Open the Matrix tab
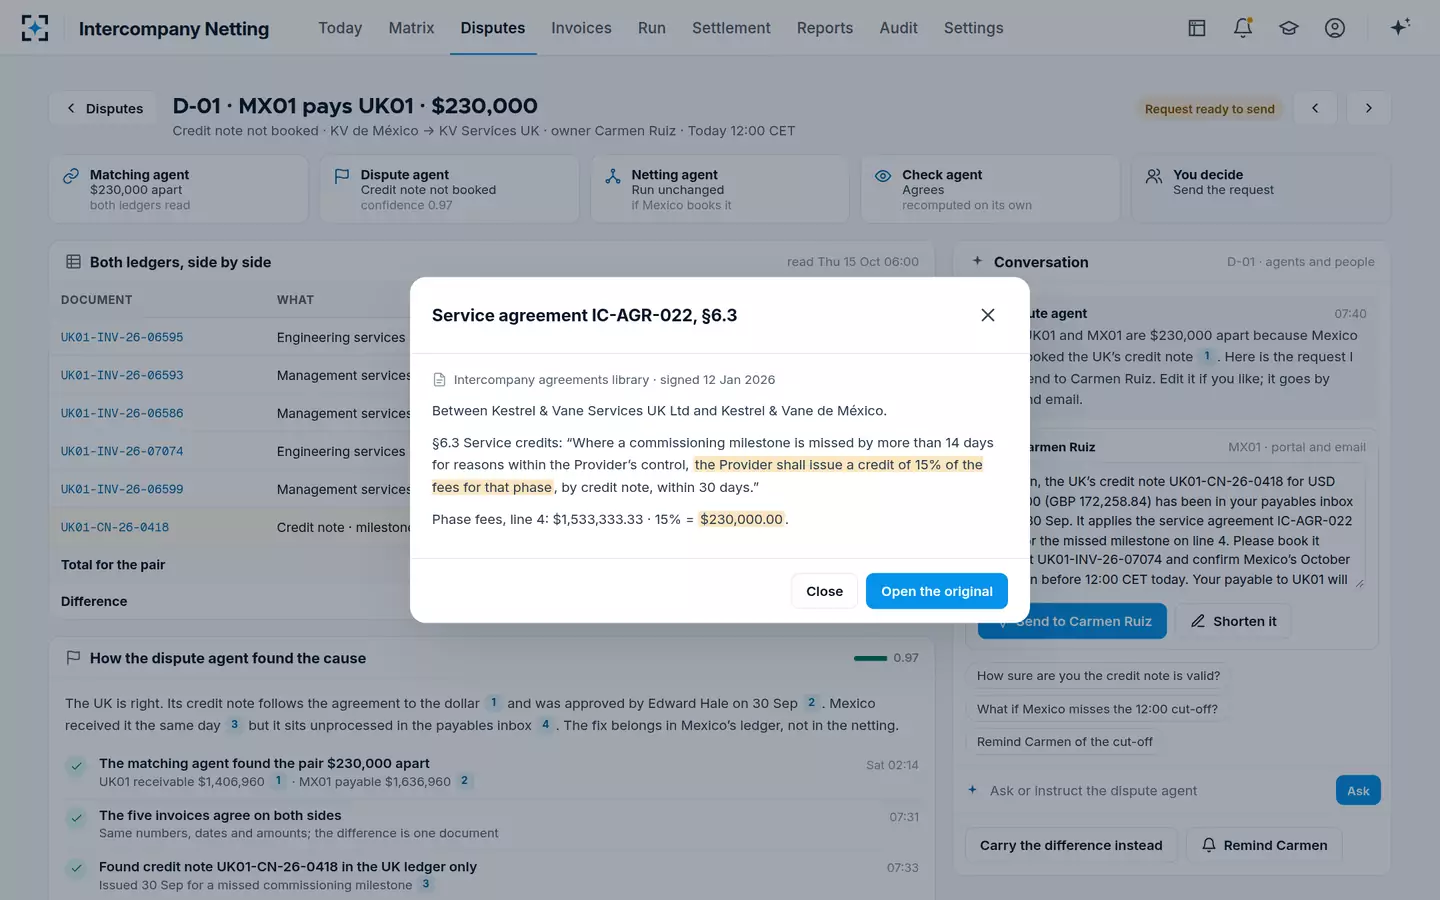Screen dimensions: 1440x900 click(411, 28)
